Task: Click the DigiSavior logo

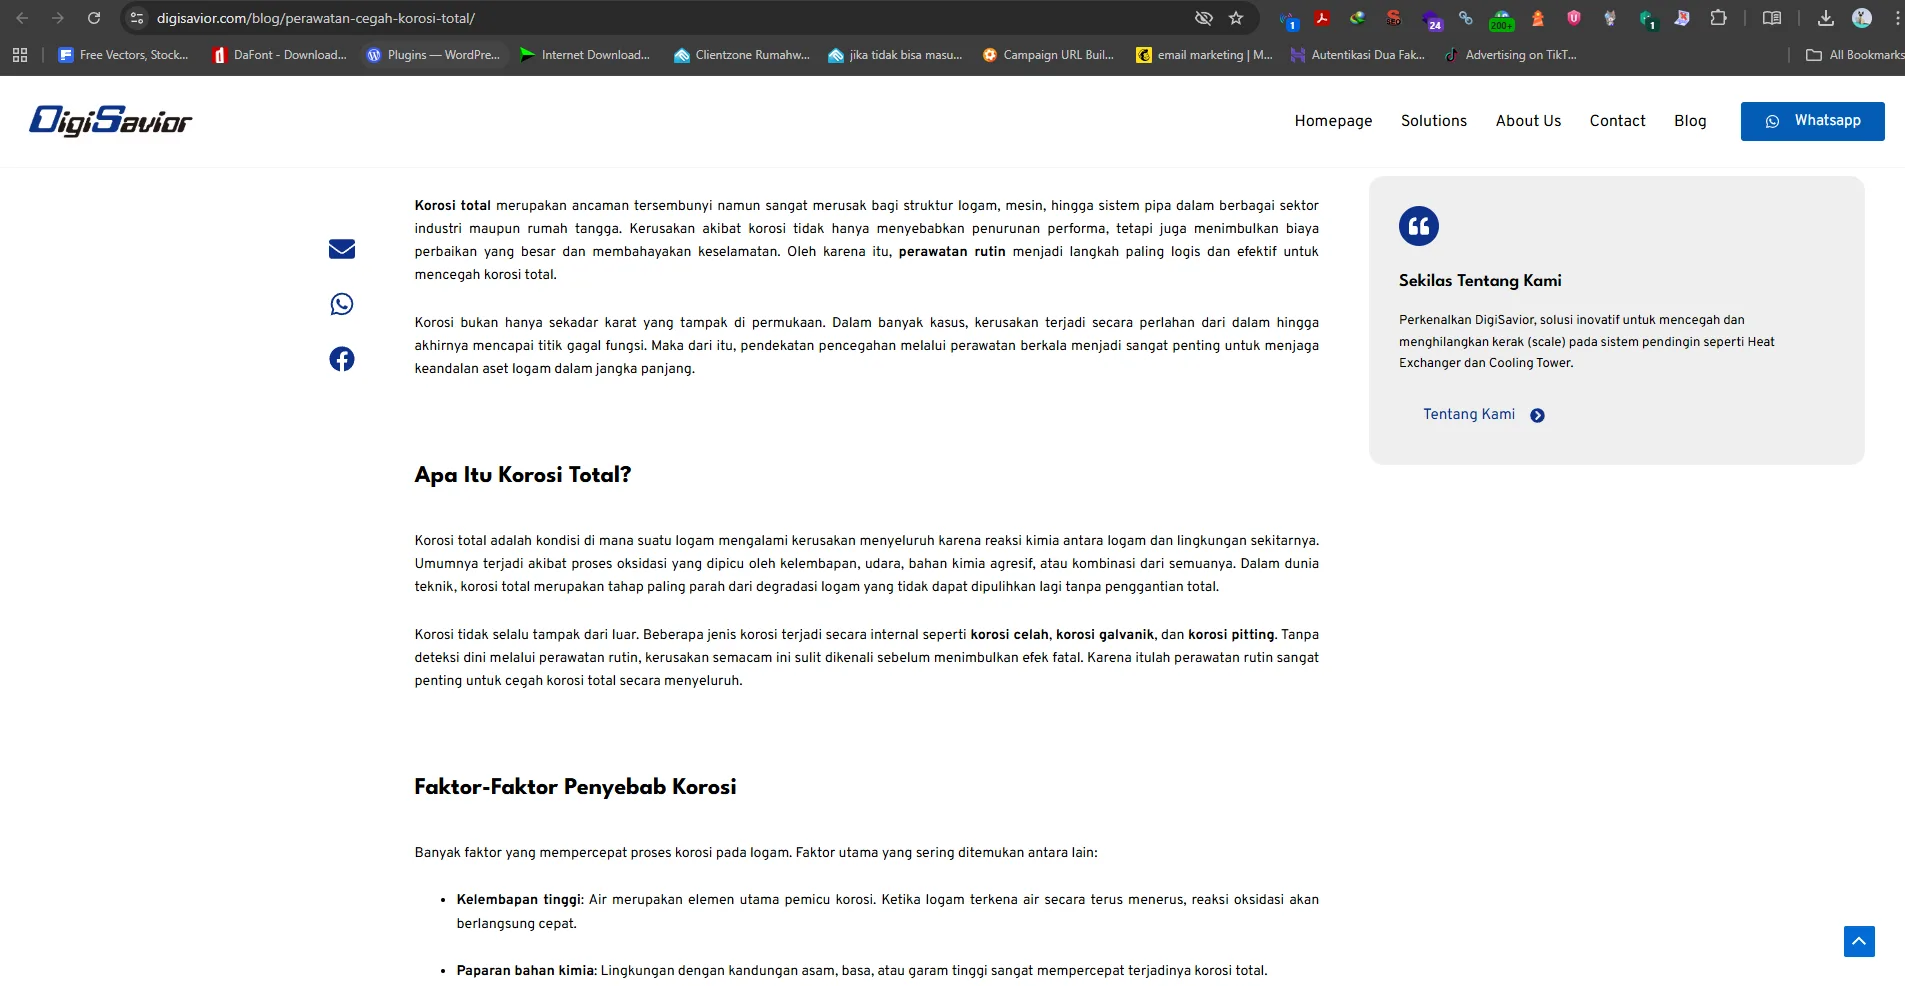Action: pyautogui.click(x=109, y=120)
